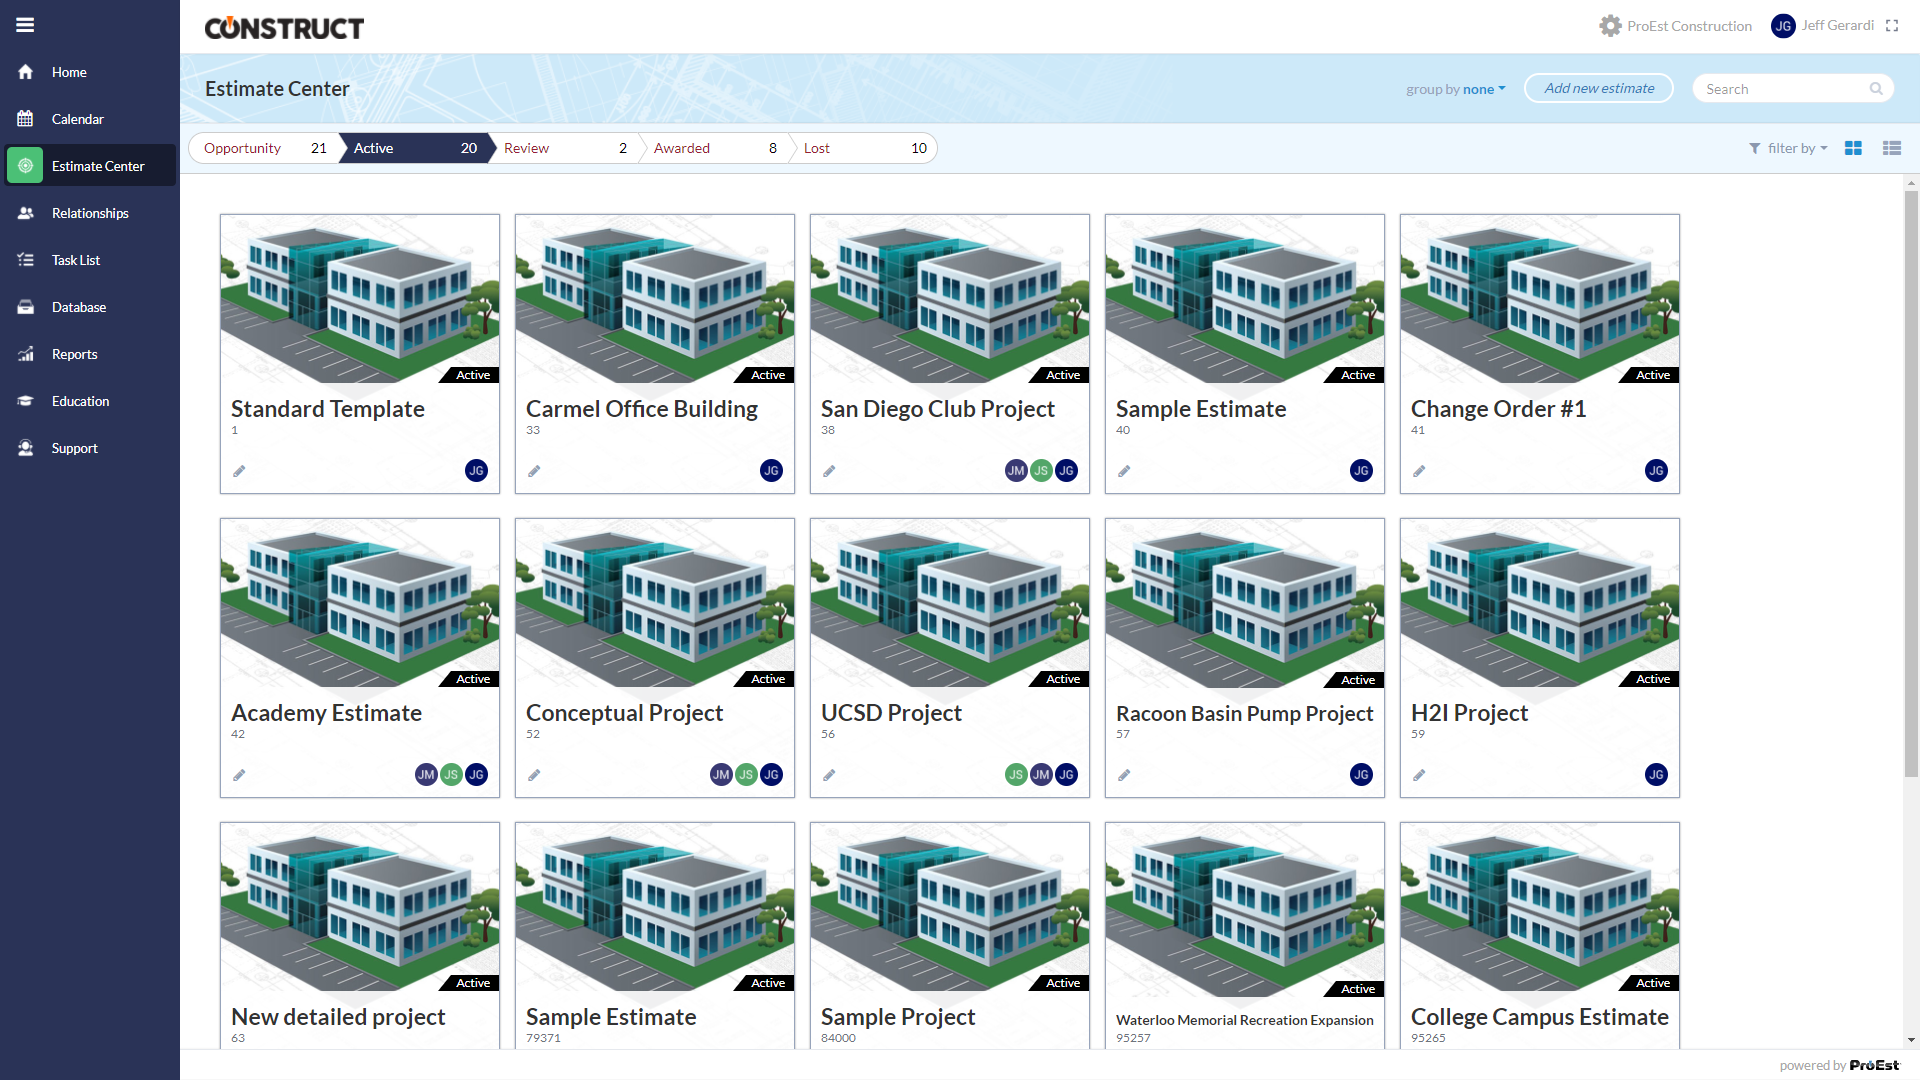The height and width of the screenshot is (1080, 1920).
Task: Open the San Diego Club Project title
Action: pyautogui.click(x=937, y=409)
